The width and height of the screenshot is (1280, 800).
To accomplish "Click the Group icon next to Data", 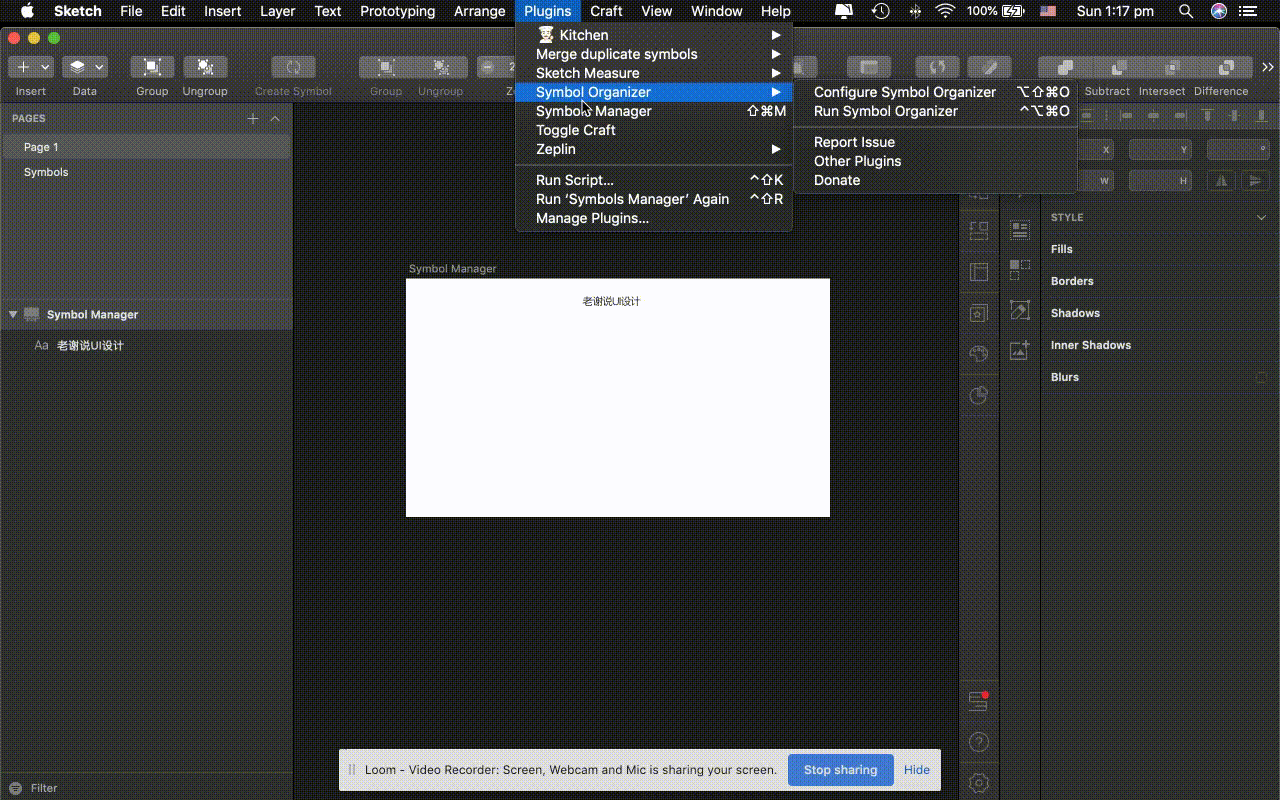I will point(152,67).
